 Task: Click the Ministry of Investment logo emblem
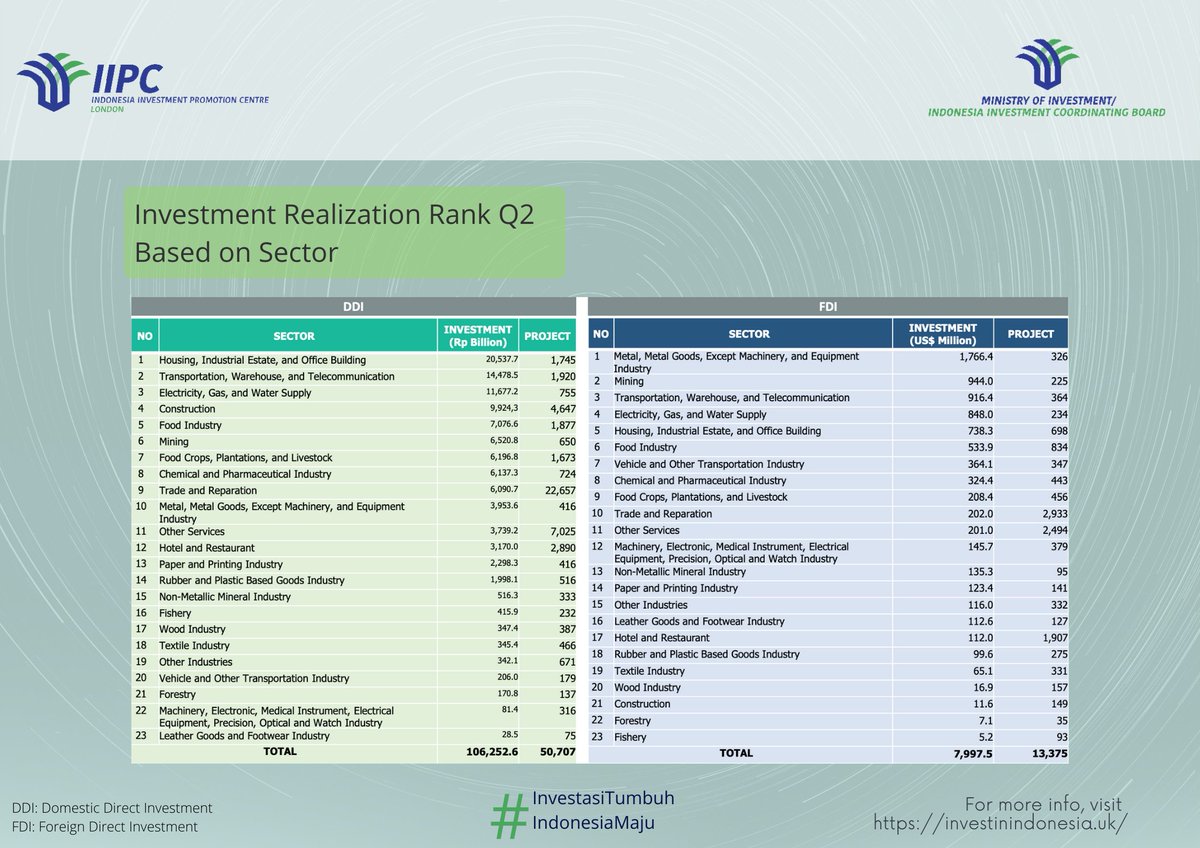point(1047,64)
